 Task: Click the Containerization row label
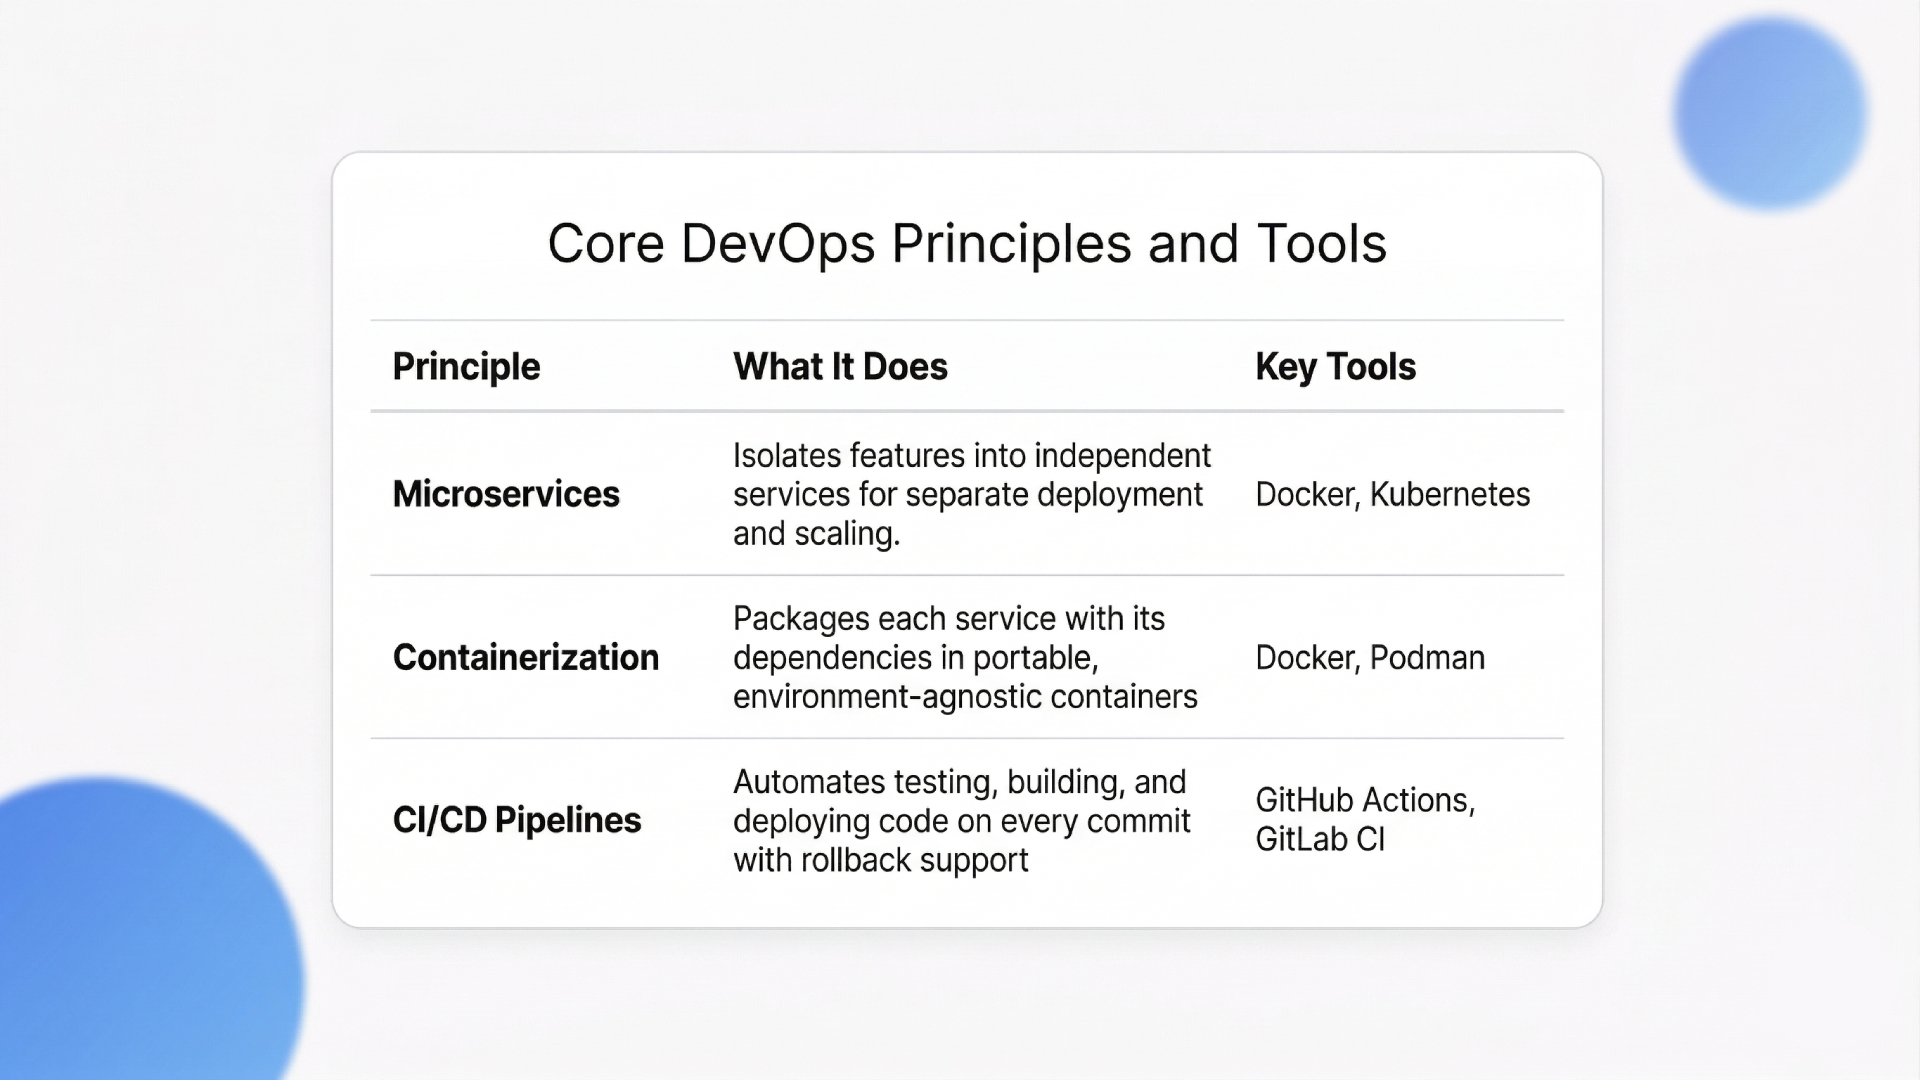click(526, 657)
